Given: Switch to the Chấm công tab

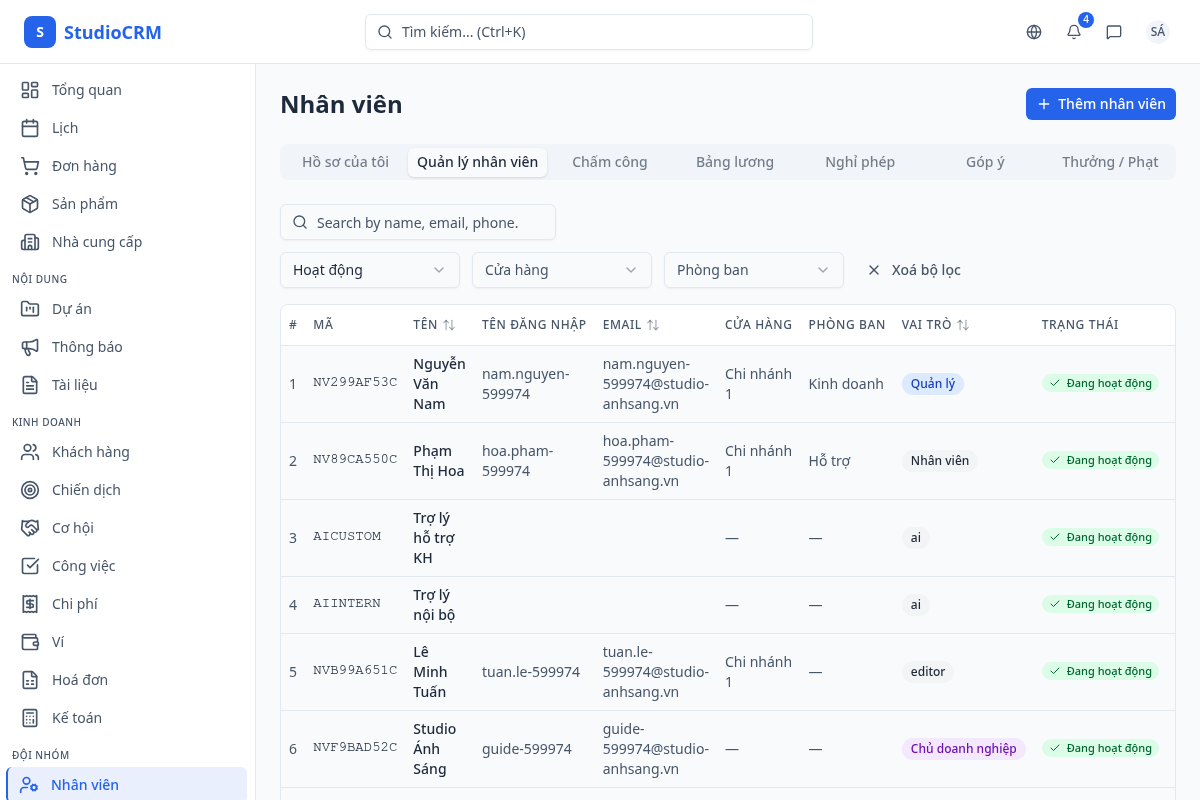Looking at the screenshot, I should coord(609,162).
